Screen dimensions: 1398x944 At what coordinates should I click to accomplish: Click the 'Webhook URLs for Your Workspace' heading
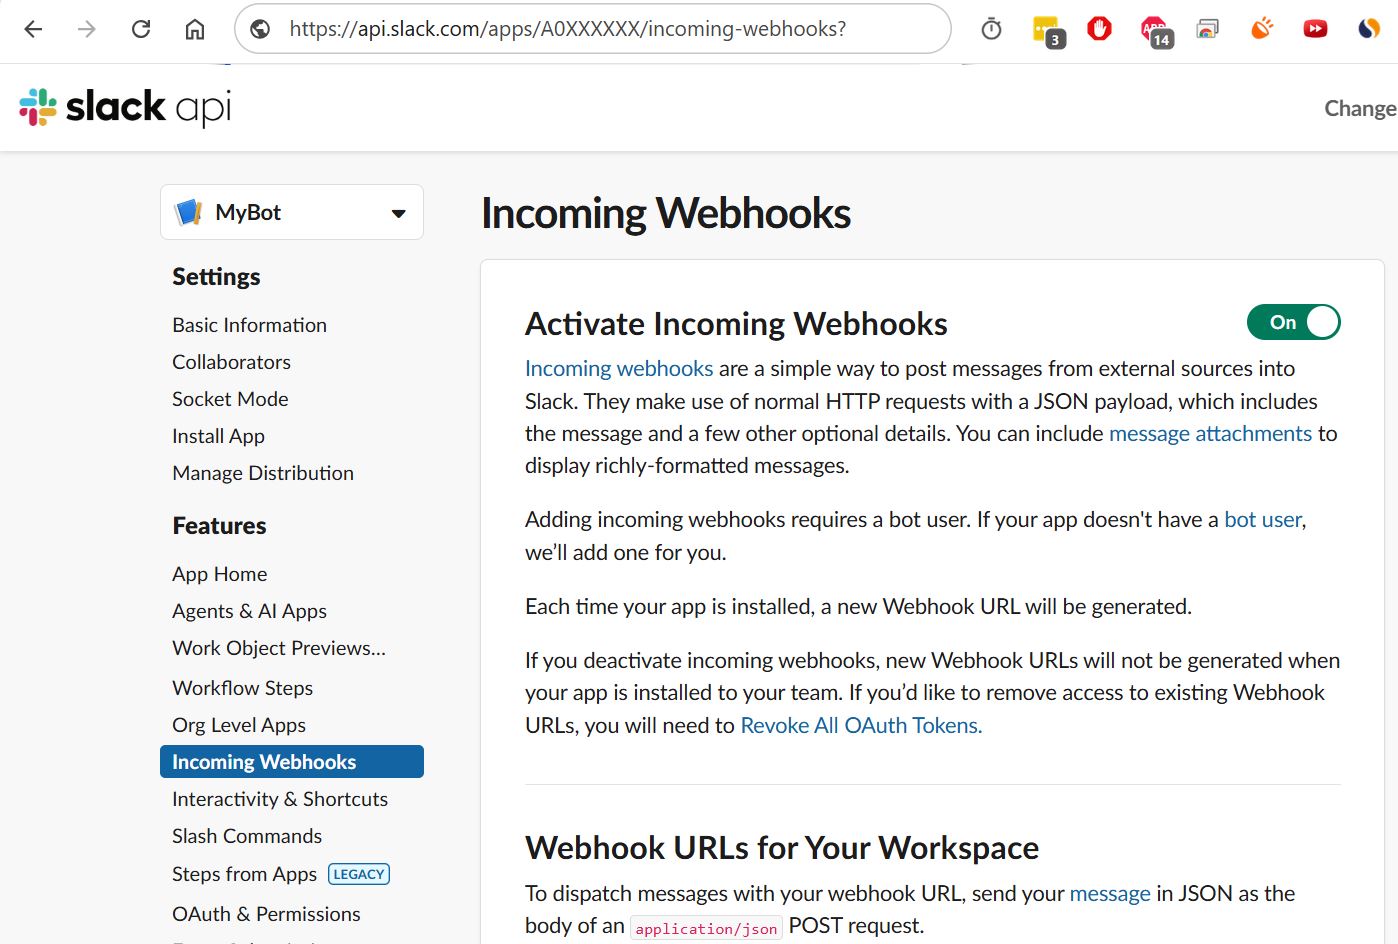click(x=782, y=848)
